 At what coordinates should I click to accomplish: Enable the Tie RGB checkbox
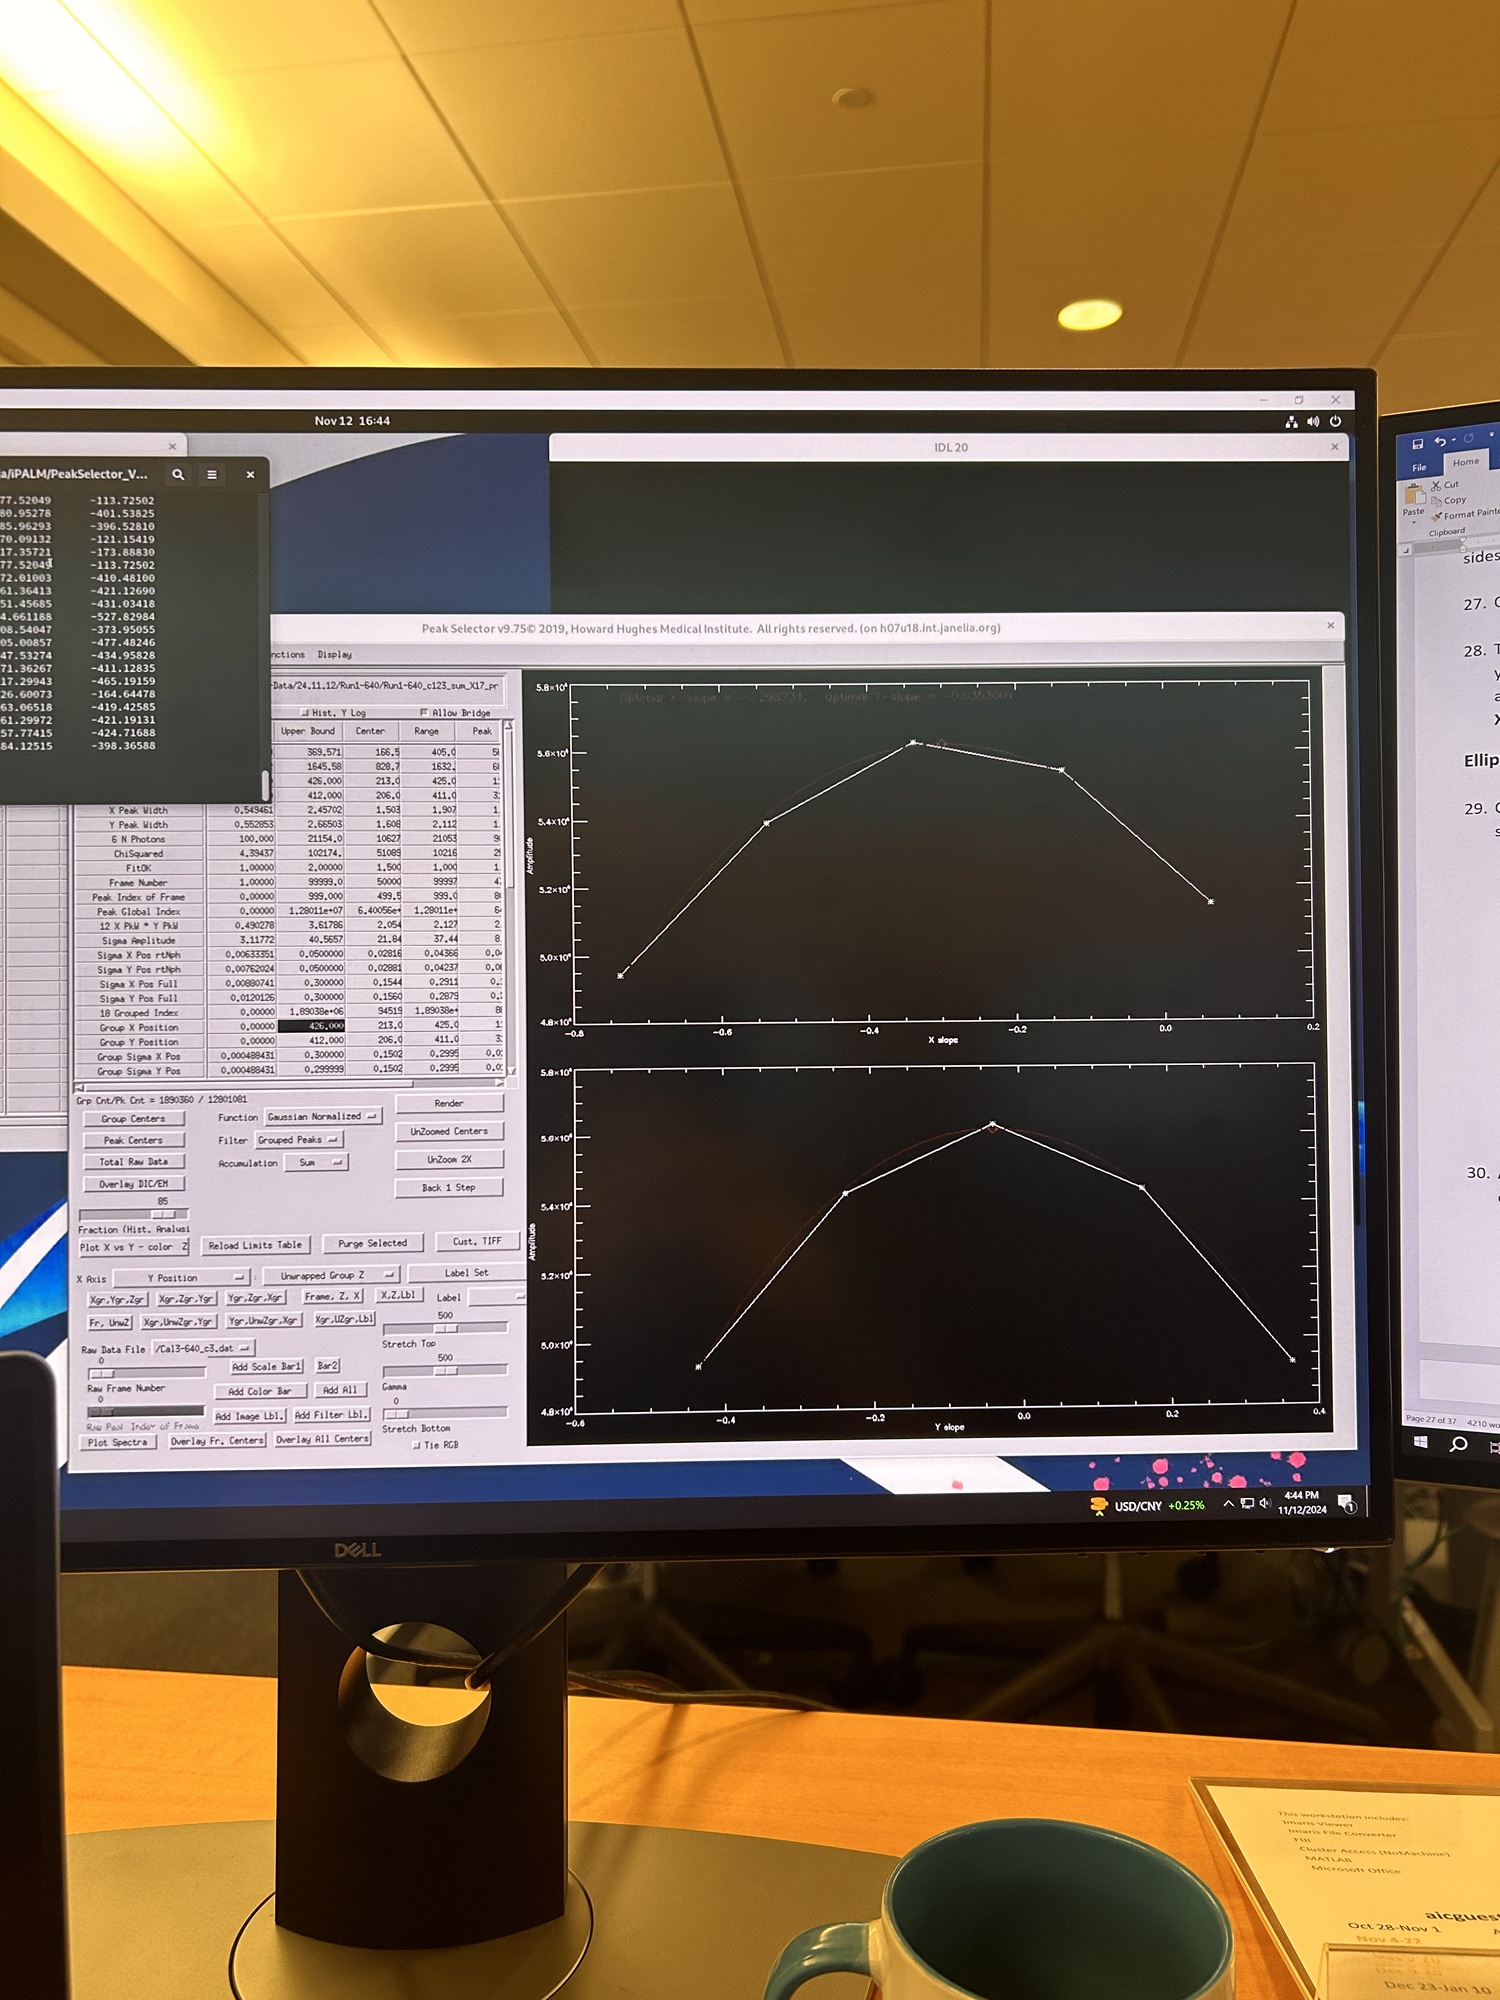(417, 1445)
